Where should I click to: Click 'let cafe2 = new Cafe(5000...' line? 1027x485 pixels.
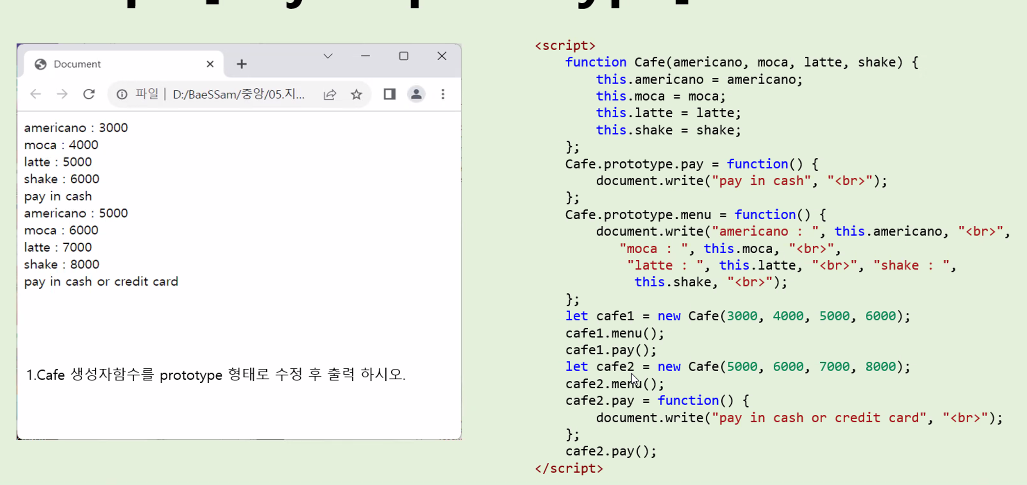738,366
